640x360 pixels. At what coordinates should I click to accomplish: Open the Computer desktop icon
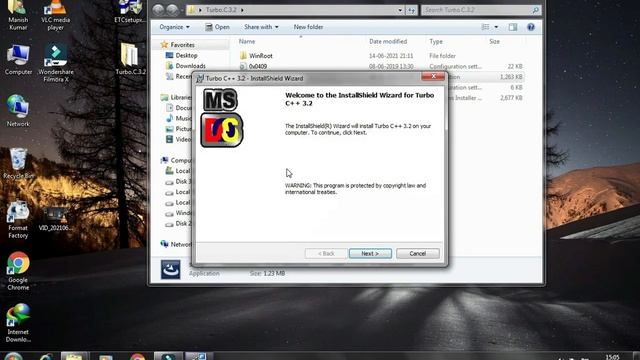[18, 60]
